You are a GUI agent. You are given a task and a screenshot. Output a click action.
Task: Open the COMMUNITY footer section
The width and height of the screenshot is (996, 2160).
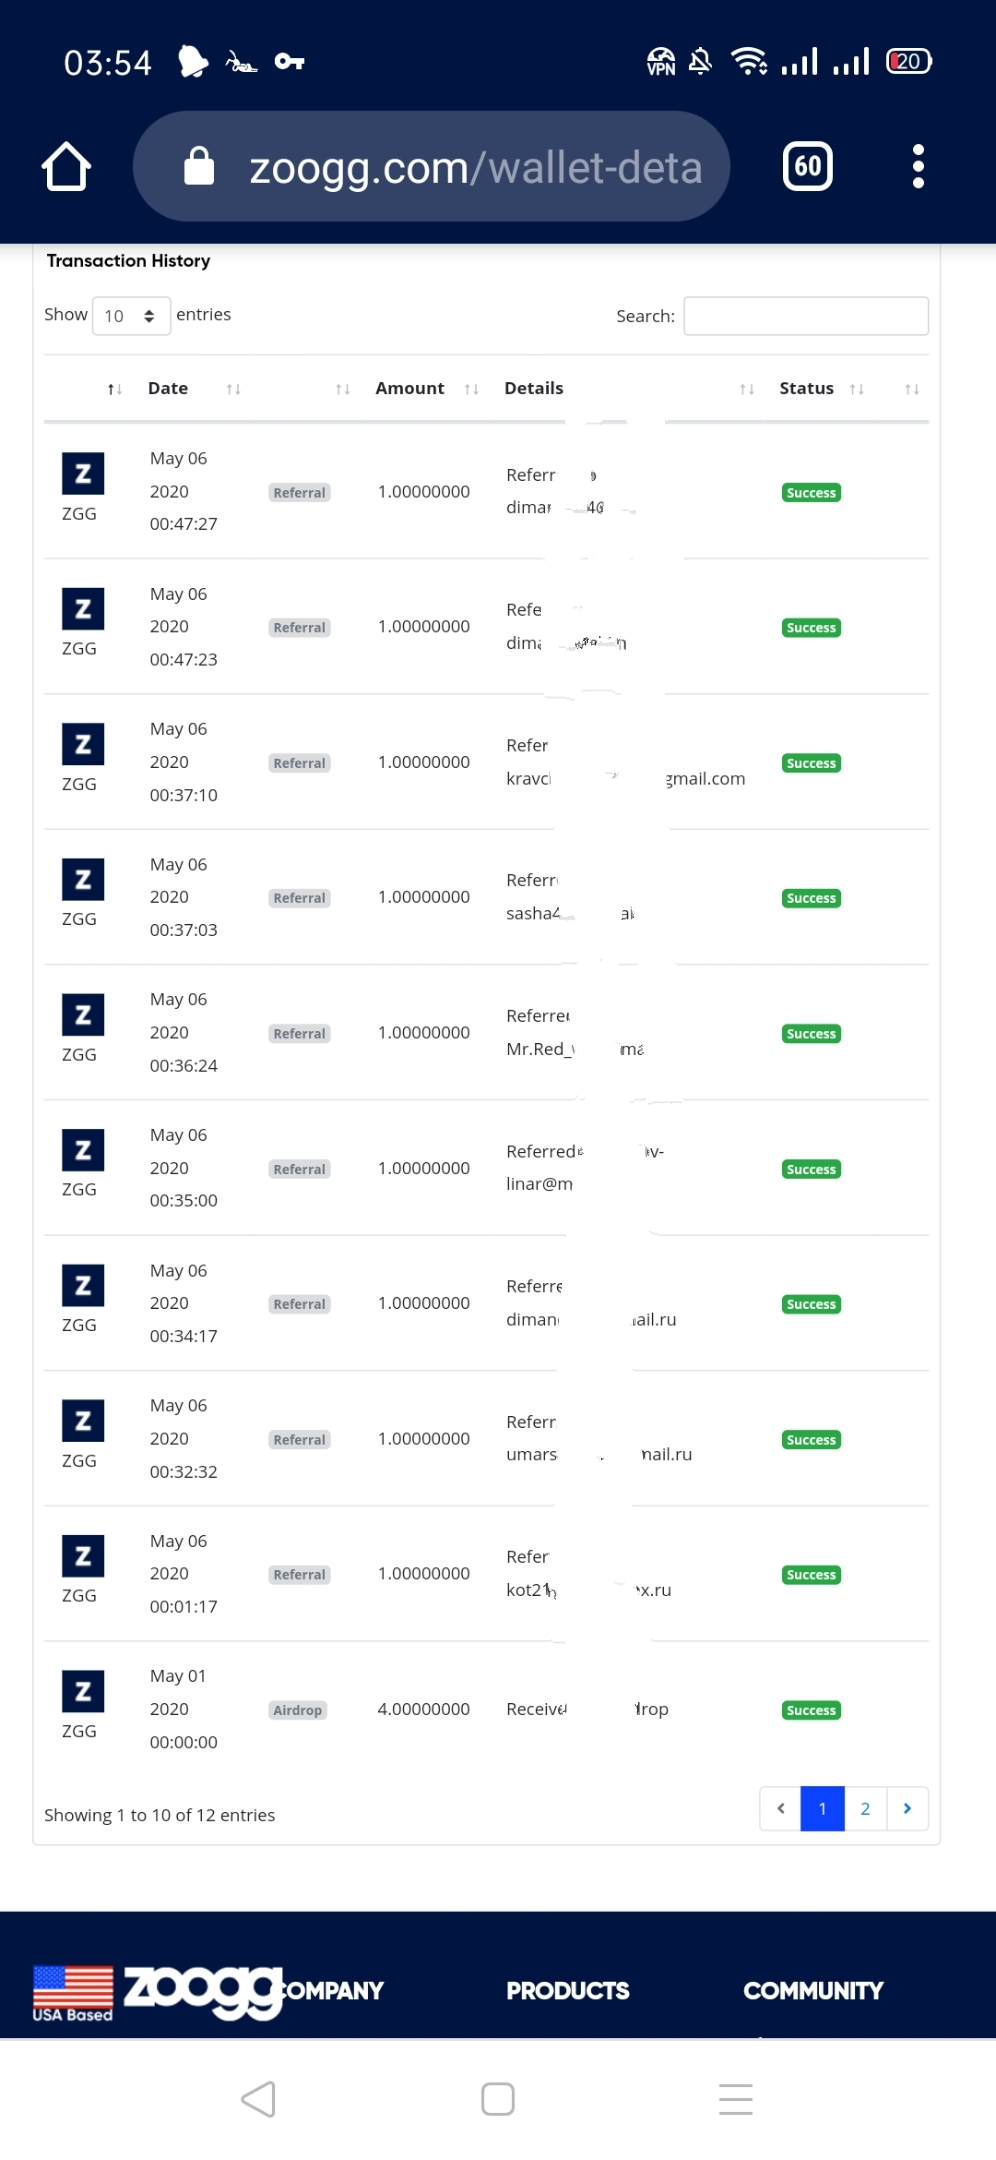(x=813, y=1991)
